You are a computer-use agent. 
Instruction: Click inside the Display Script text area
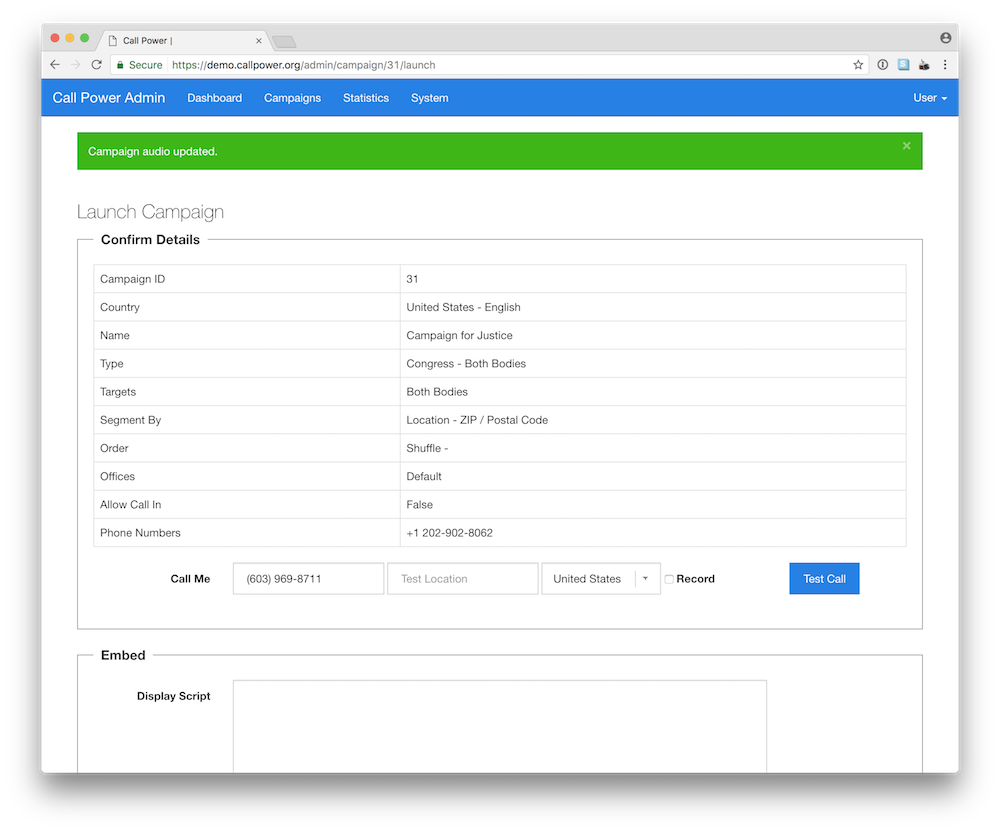point(499,727)
